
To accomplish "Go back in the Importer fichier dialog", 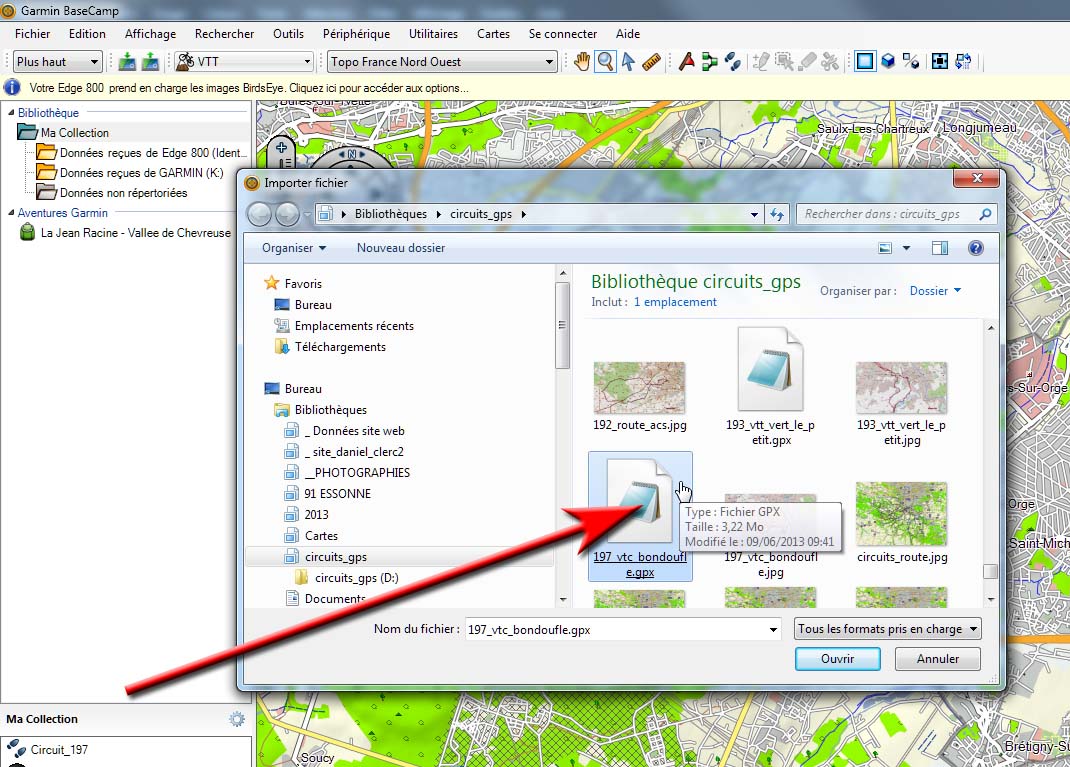I will (x=259, y=214).
